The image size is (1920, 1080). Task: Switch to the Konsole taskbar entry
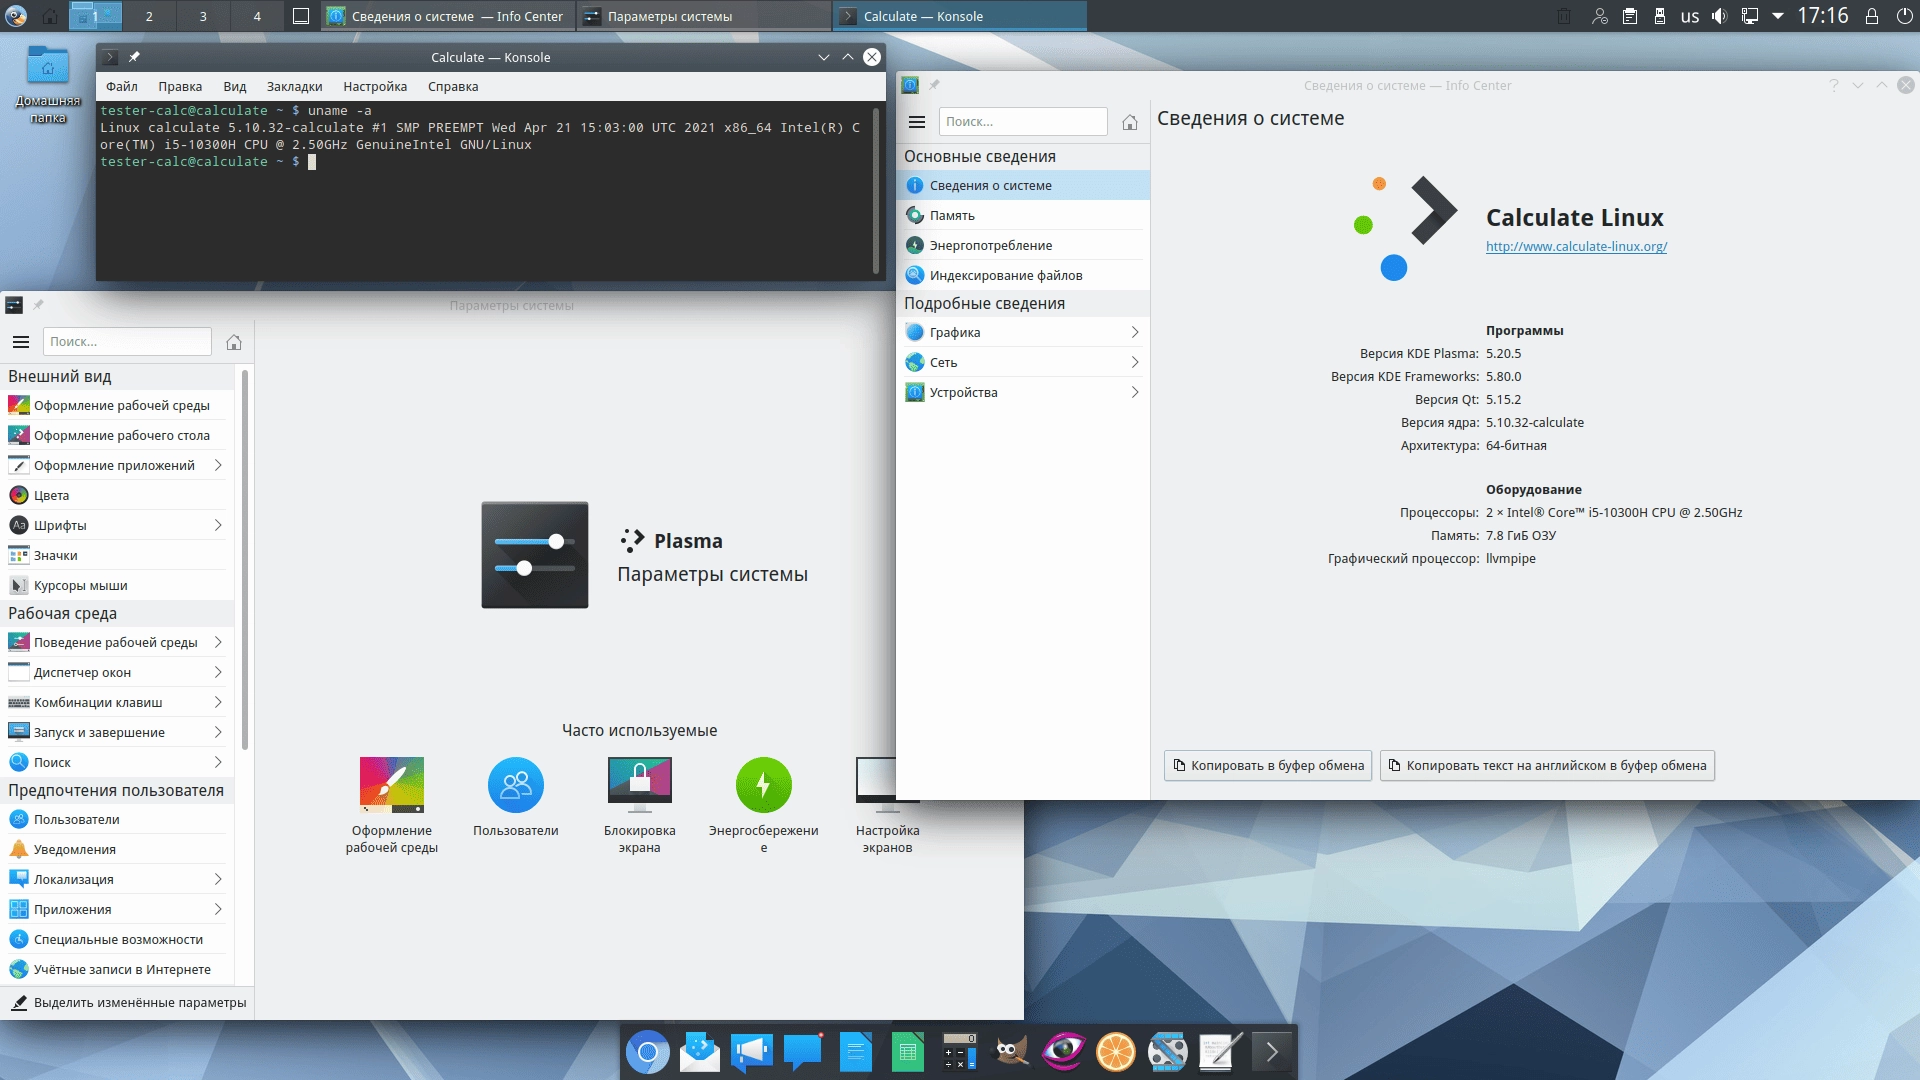click(x=959, y=16)
